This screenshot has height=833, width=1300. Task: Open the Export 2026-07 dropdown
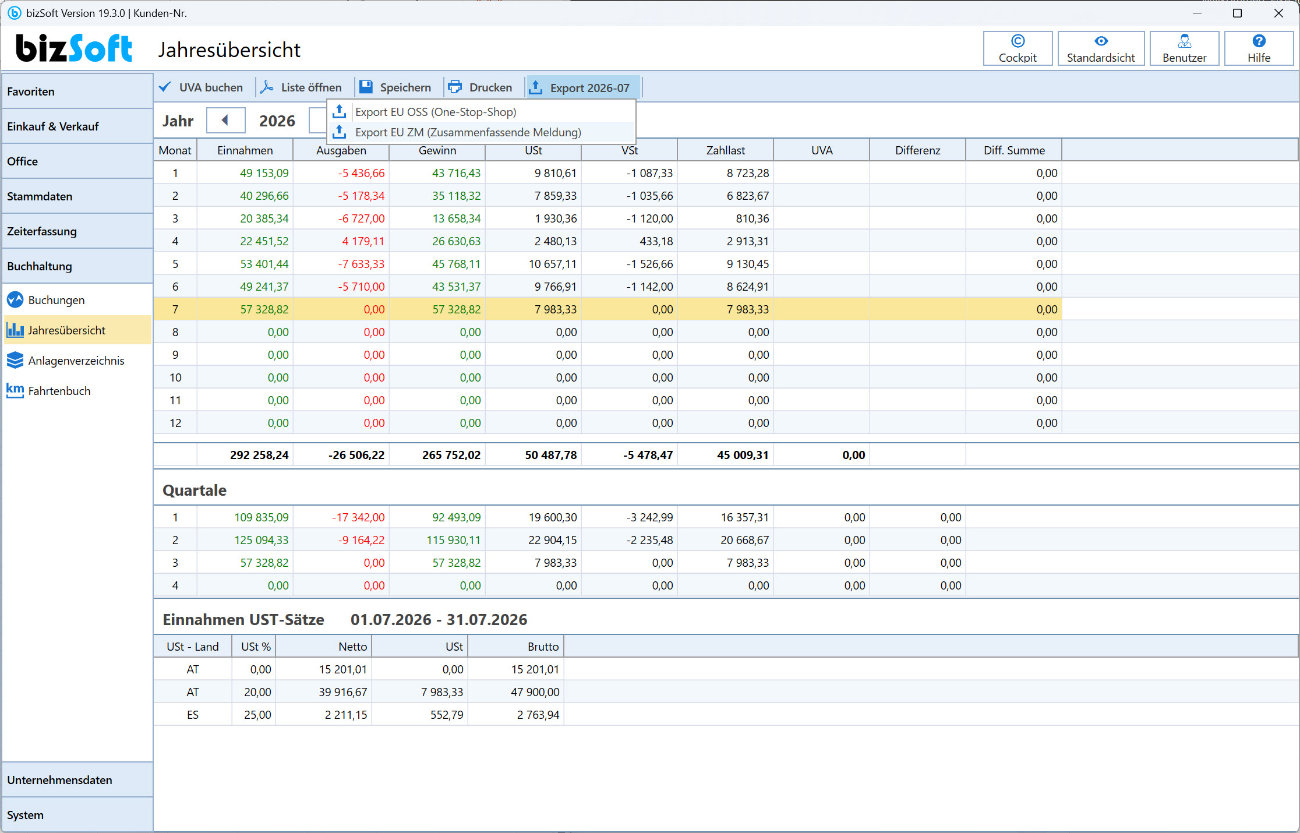(581, 87)
